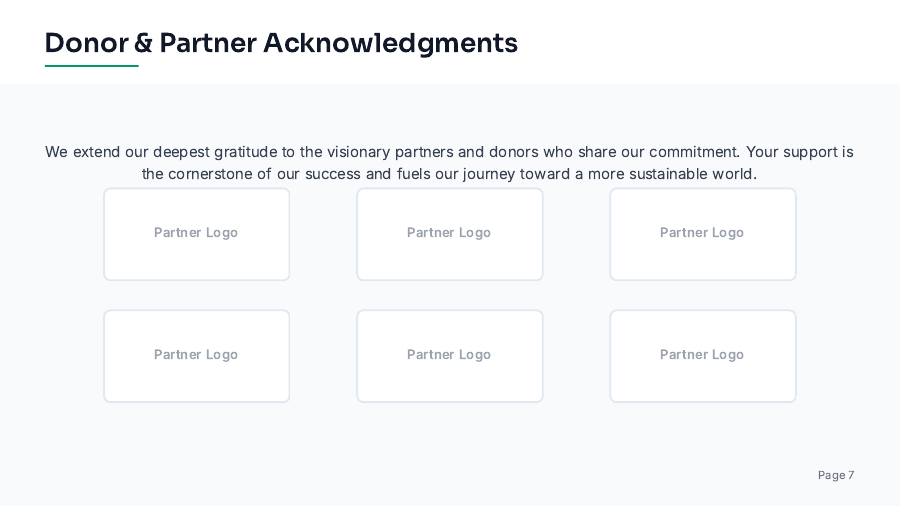
Task: Select the first Partner Logo box in bottom row
Action: point(196,356)
